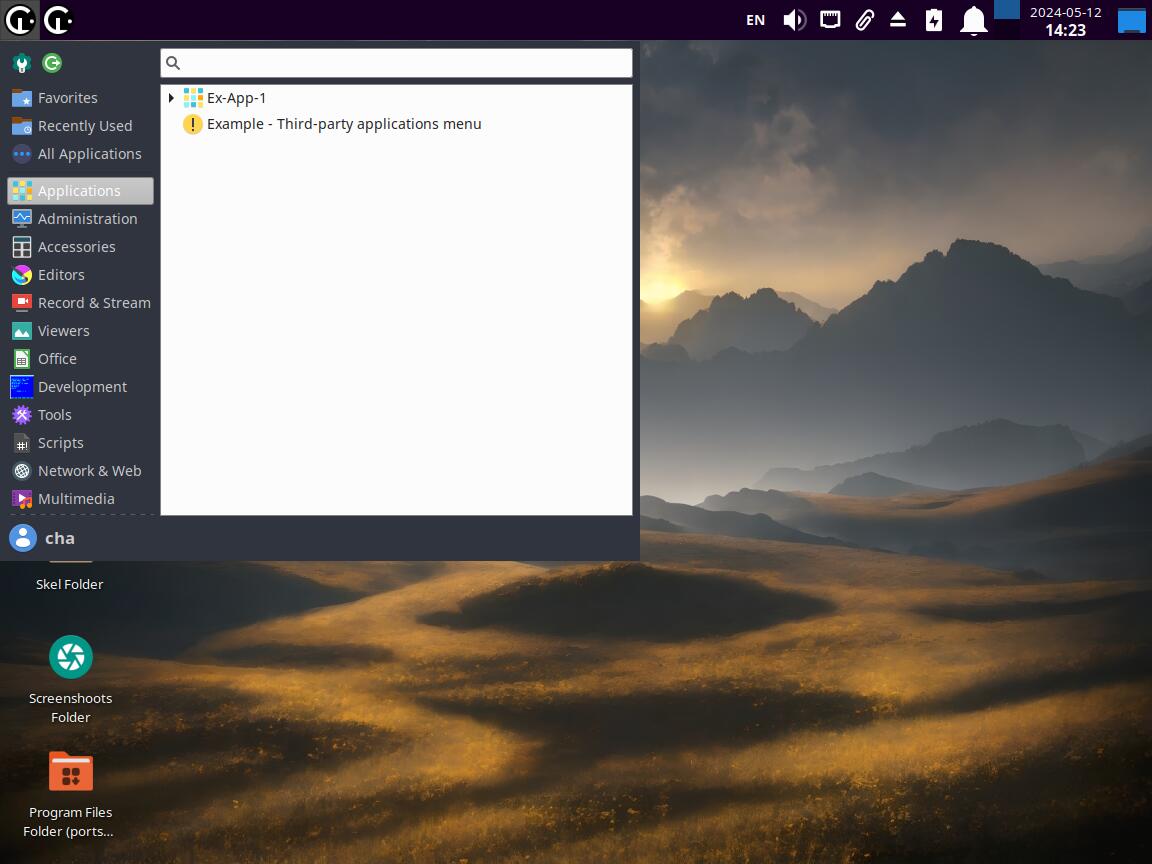The height and width of the screenshot is (864, 1152).
Task: Select the Skel Folder desktop label
Action: [x=70, y=584]
